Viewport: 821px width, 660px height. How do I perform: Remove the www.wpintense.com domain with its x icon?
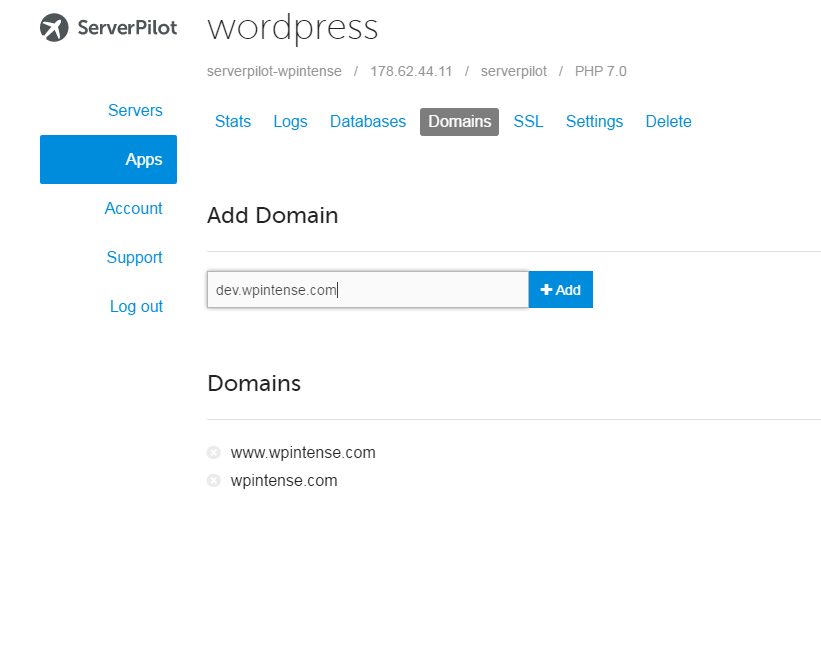pyautogui.click(x=214, y=452)
